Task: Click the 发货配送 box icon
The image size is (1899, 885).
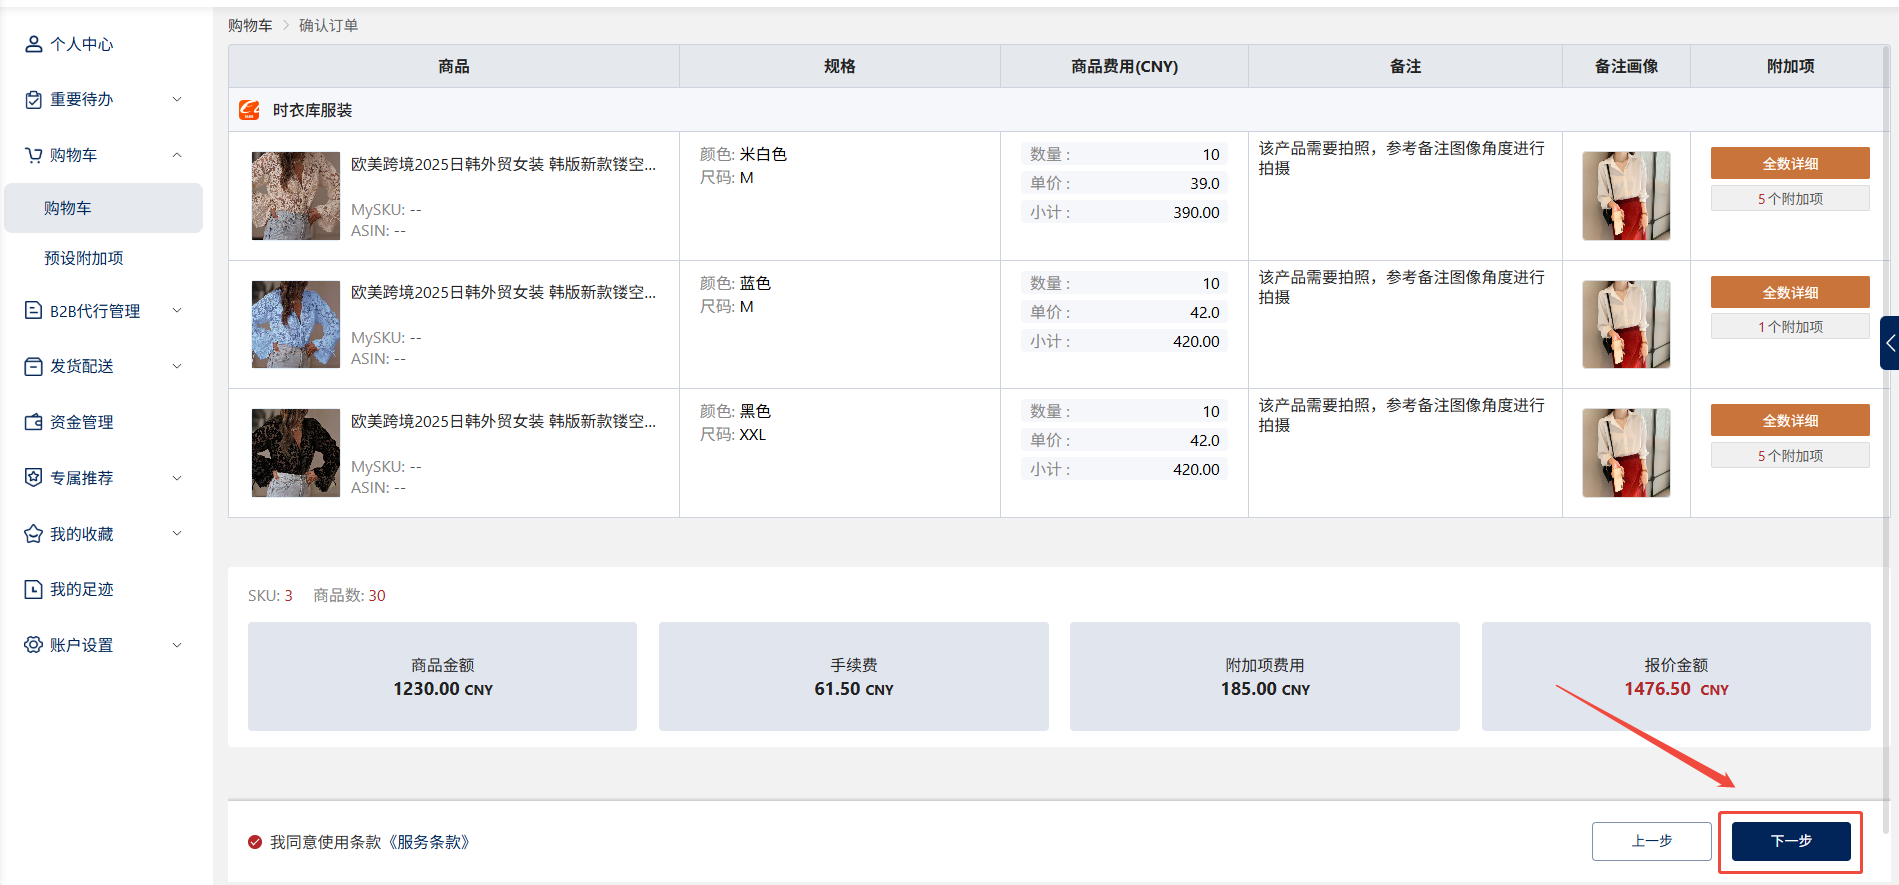Action: (x=33, y=366)
